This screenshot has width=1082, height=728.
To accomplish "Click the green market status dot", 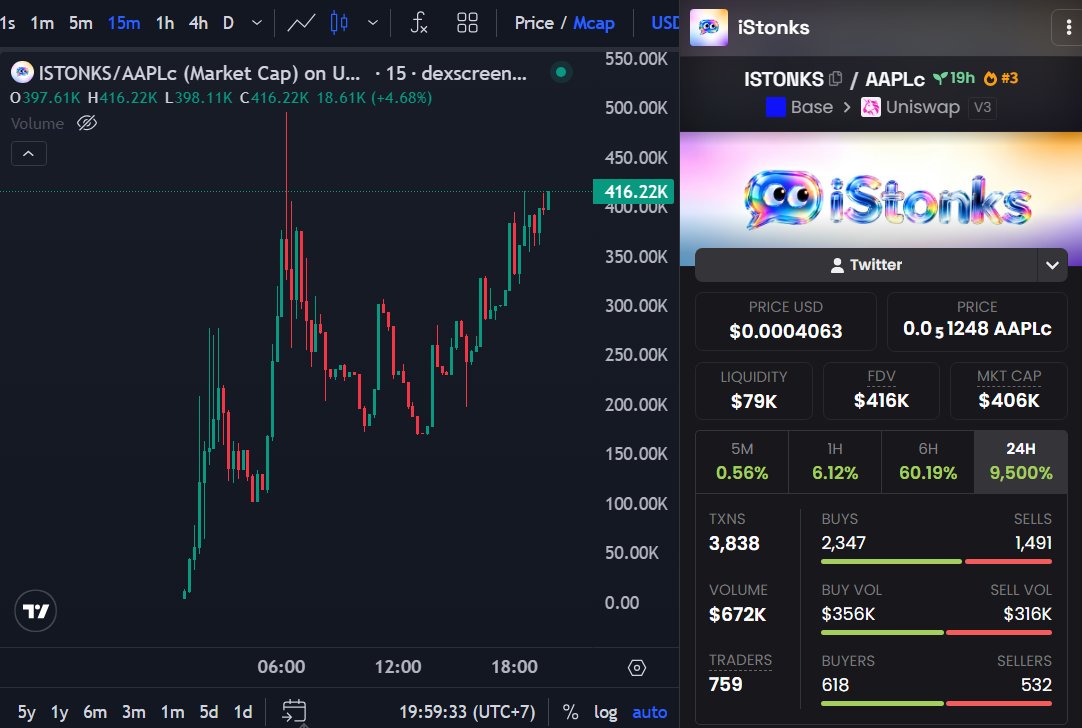I will pyautogui.click(x=561, y=72).
